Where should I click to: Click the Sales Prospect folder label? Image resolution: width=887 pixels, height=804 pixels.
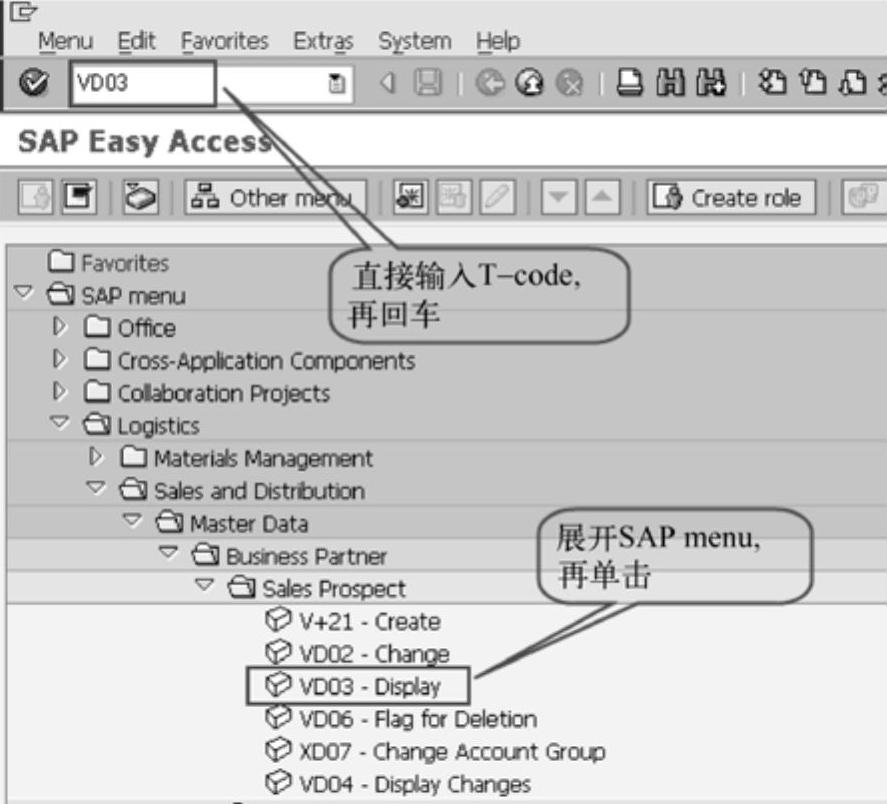pyautogui.click(x=334, y=589)
